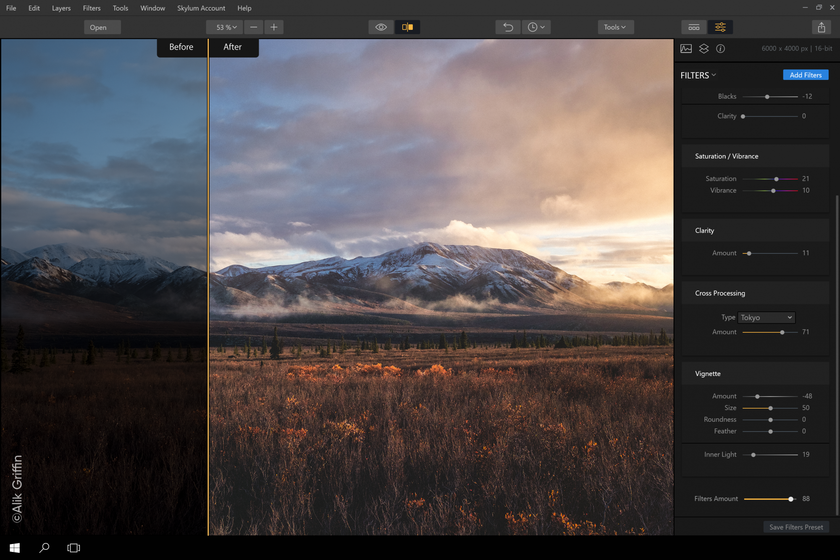Image resolution: width=840 pixels, height=560 pixels.
Task: Open the Edit menu
Action: 34,8
